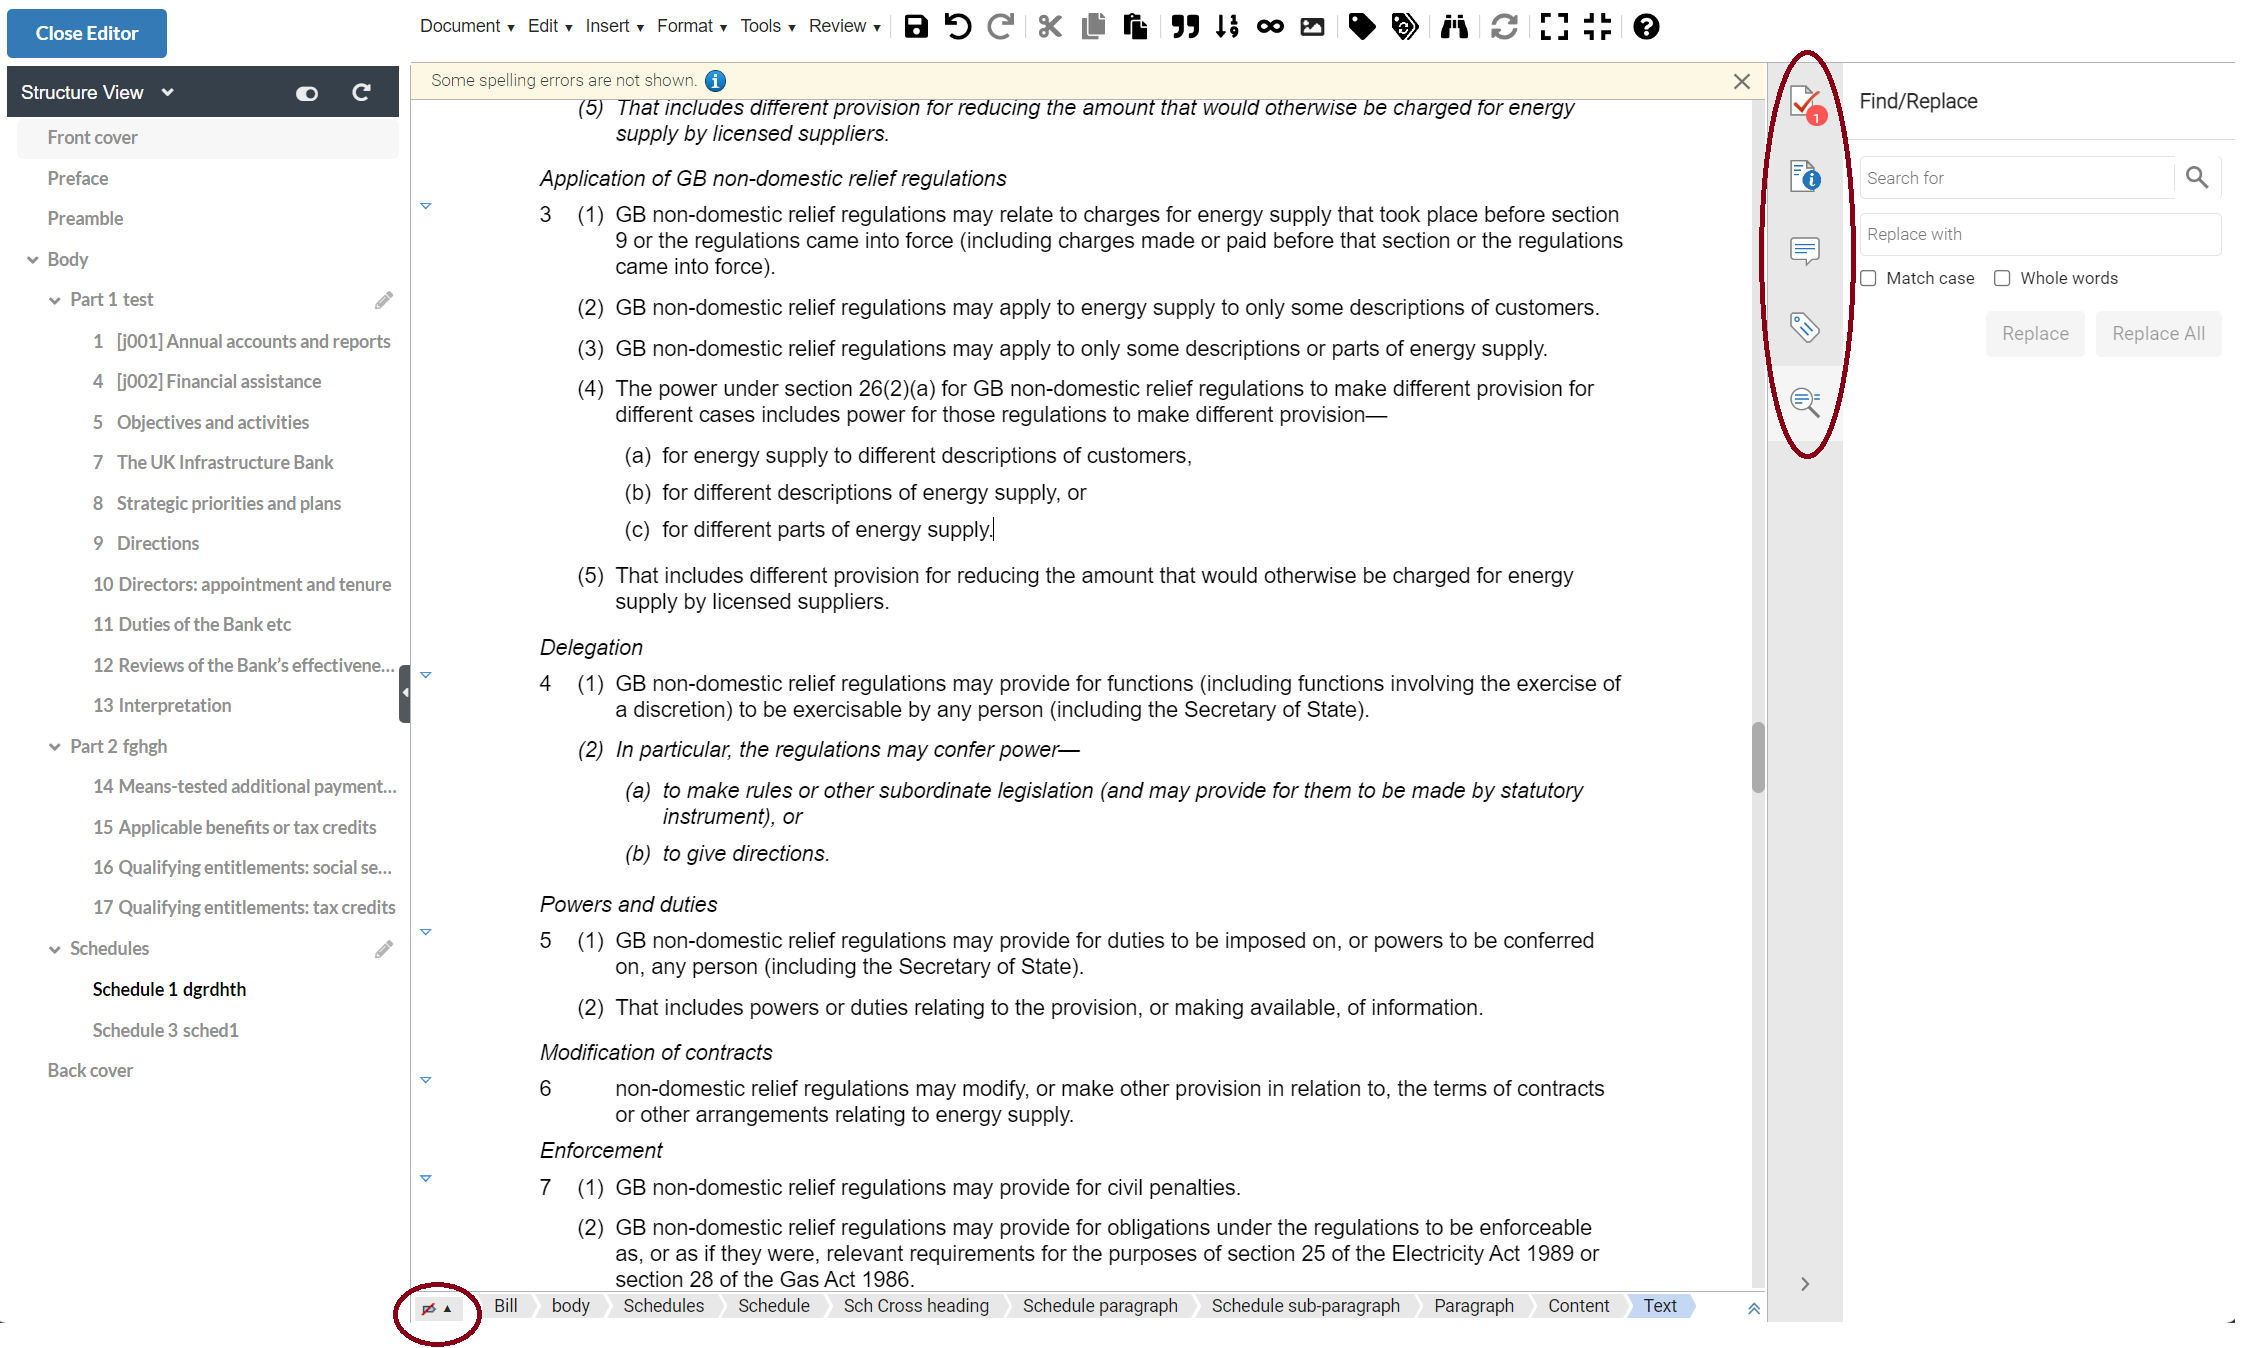Select Schedule 1 dgrdhth in tree
This screenshot has height=1348, width=2248.
click(169, 990)
